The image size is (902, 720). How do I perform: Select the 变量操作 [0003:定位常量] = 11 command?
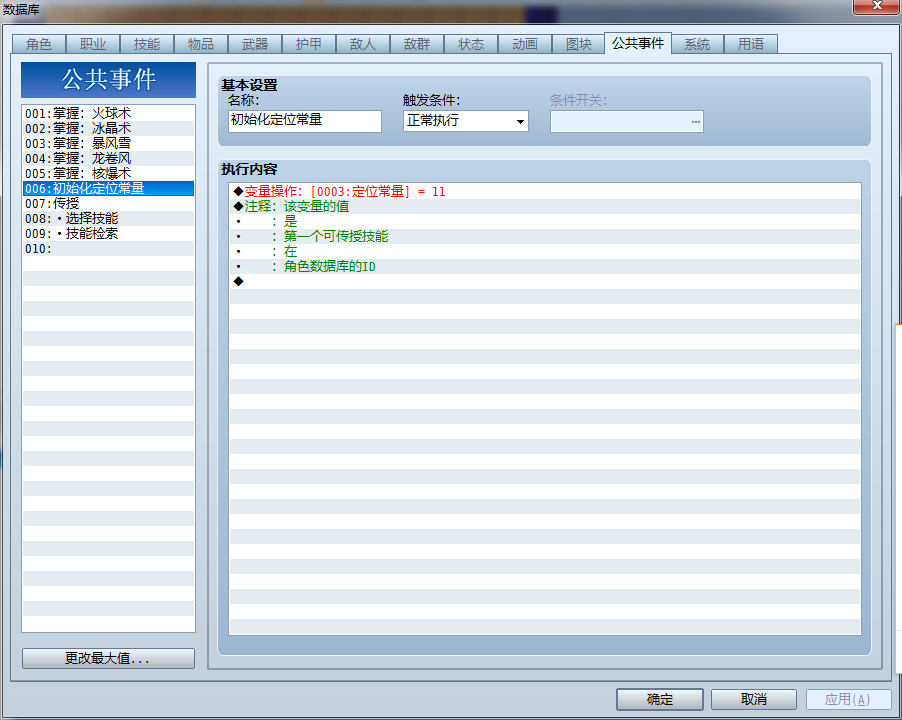[x=545, y=192]
